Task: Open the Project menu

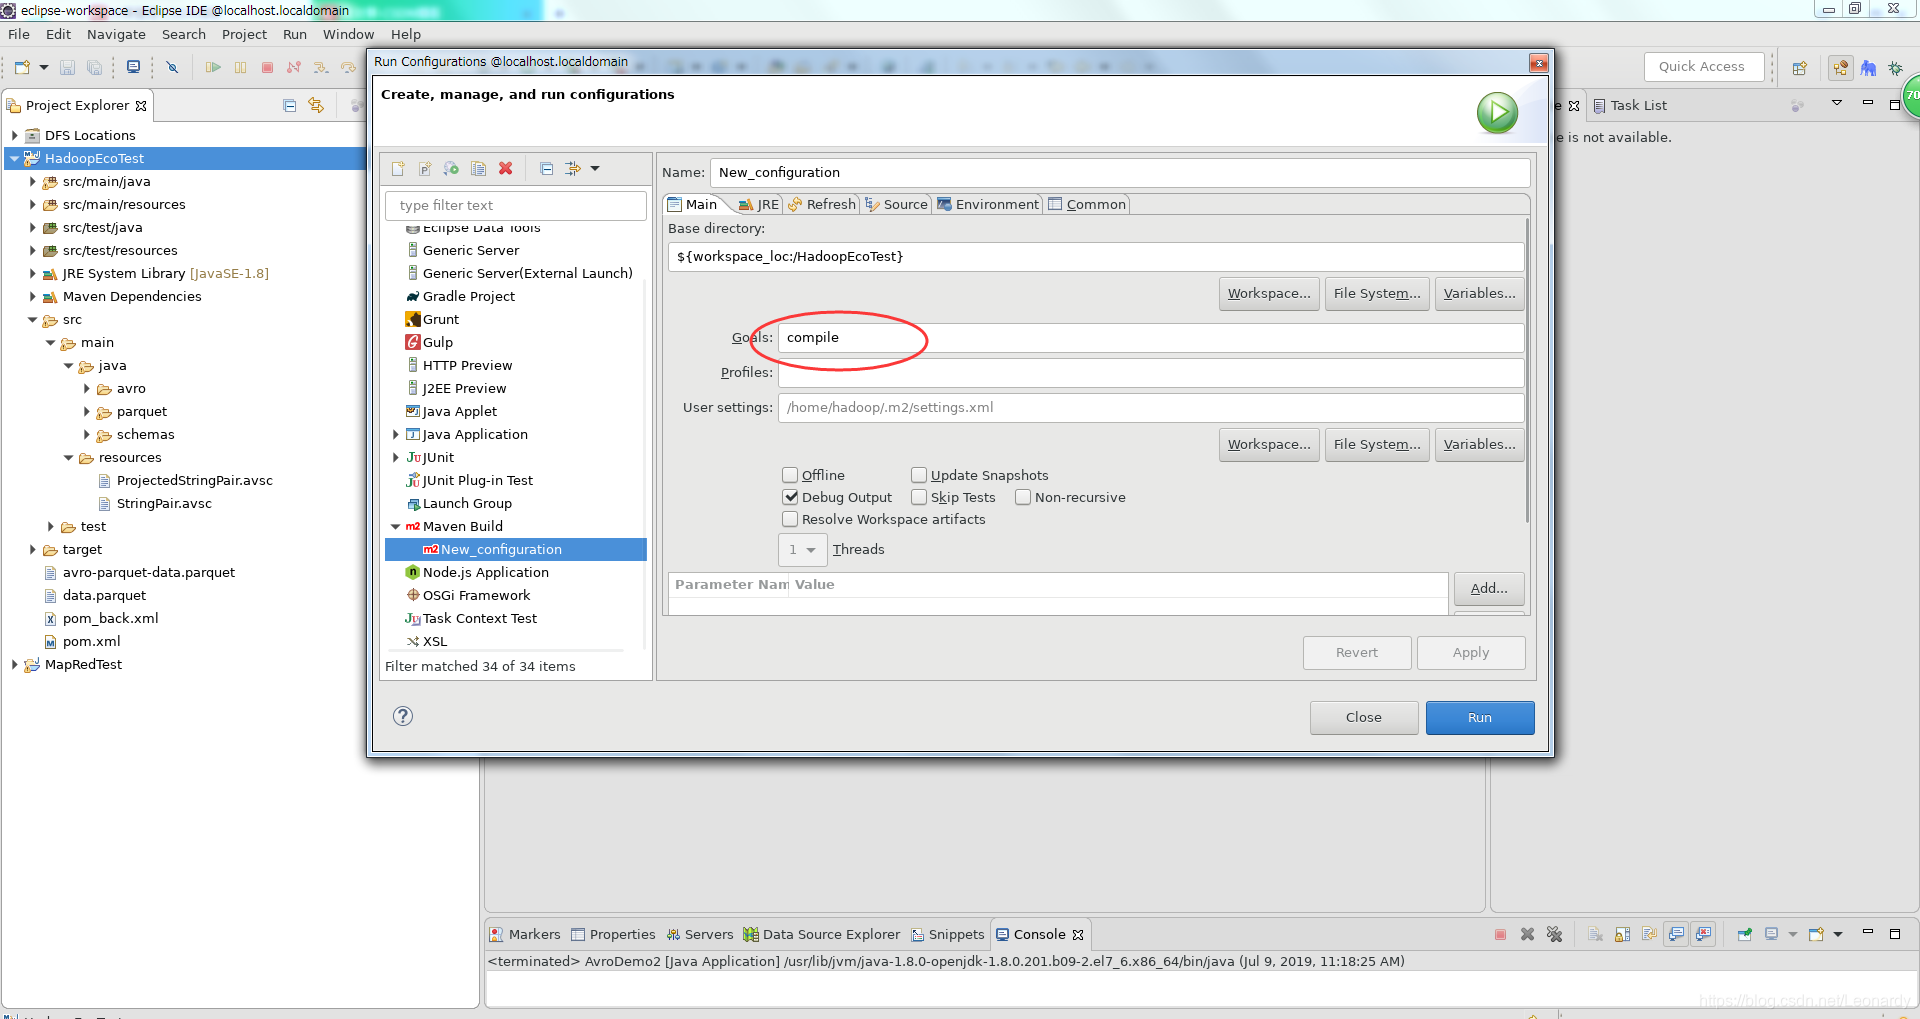Action: click(x=244, y=34)
